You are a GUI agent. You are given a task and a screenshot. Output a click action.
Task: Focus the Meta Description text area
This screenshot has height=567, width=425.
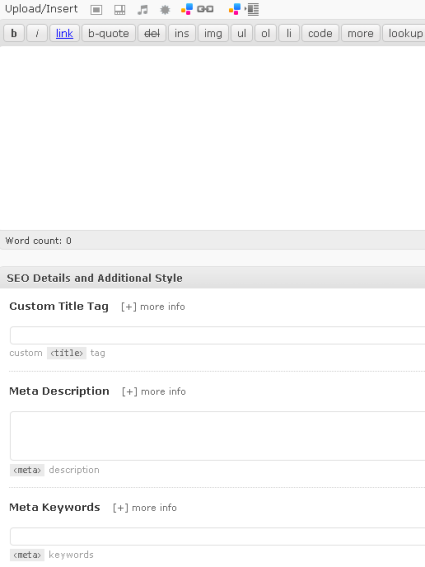(217, 436)
